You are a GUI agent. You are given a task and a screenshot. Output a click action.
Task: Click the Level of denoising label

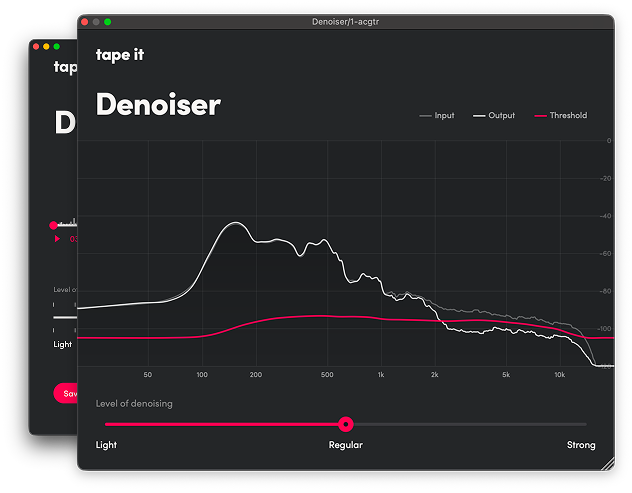click(x=134, y=404)
